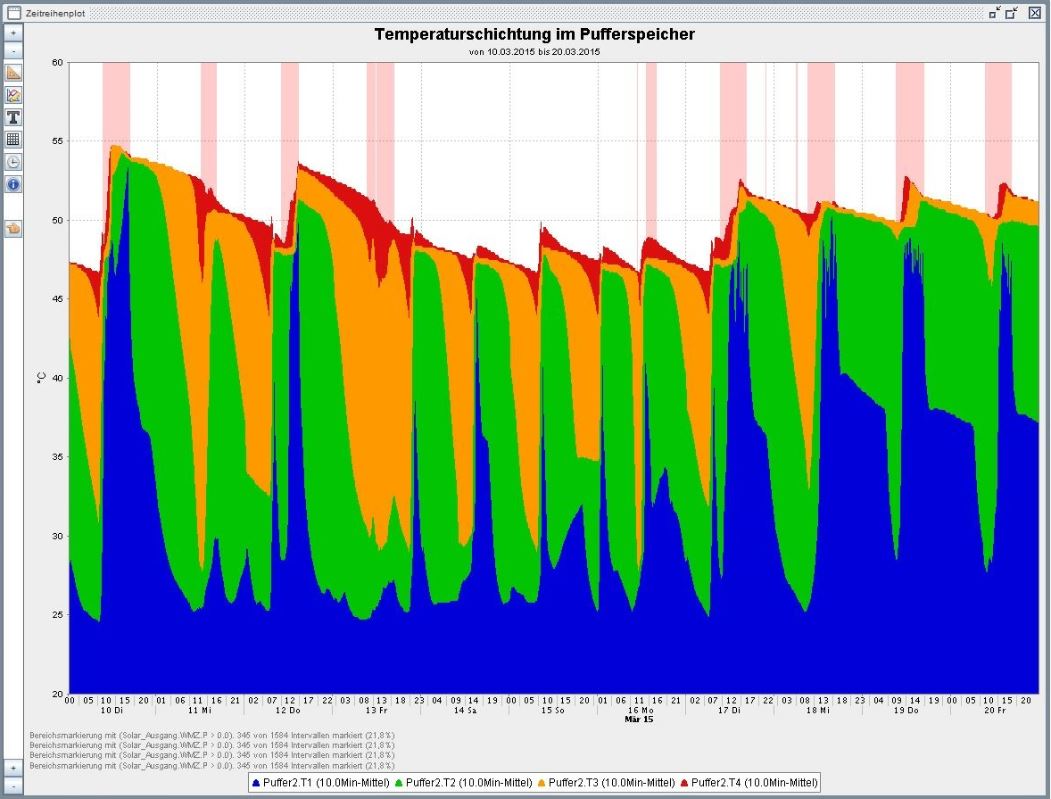The image size is (1051, 799).
Task: Click the 25 y-axis label
Action: (x=57, y=615)
